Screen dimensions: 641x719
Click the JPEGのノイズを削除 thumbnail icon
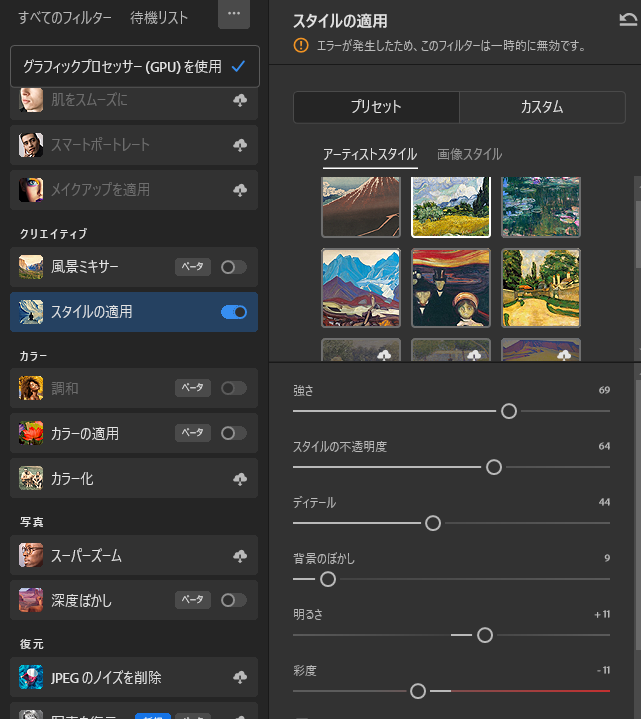[31, 677]
